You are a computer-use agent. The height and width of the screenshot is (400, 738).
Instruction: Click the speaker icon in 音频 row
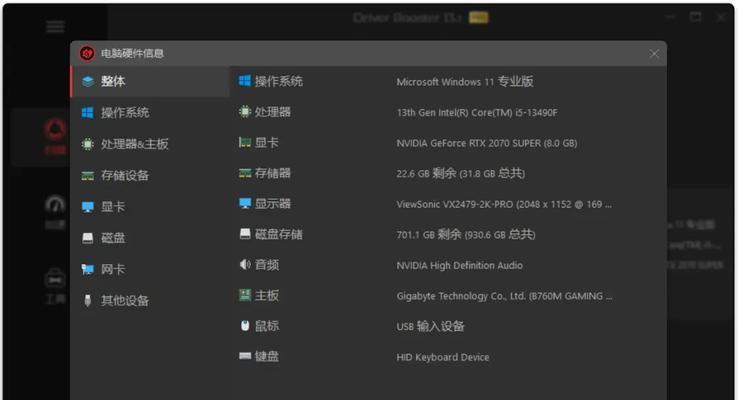tap(245, 264)
